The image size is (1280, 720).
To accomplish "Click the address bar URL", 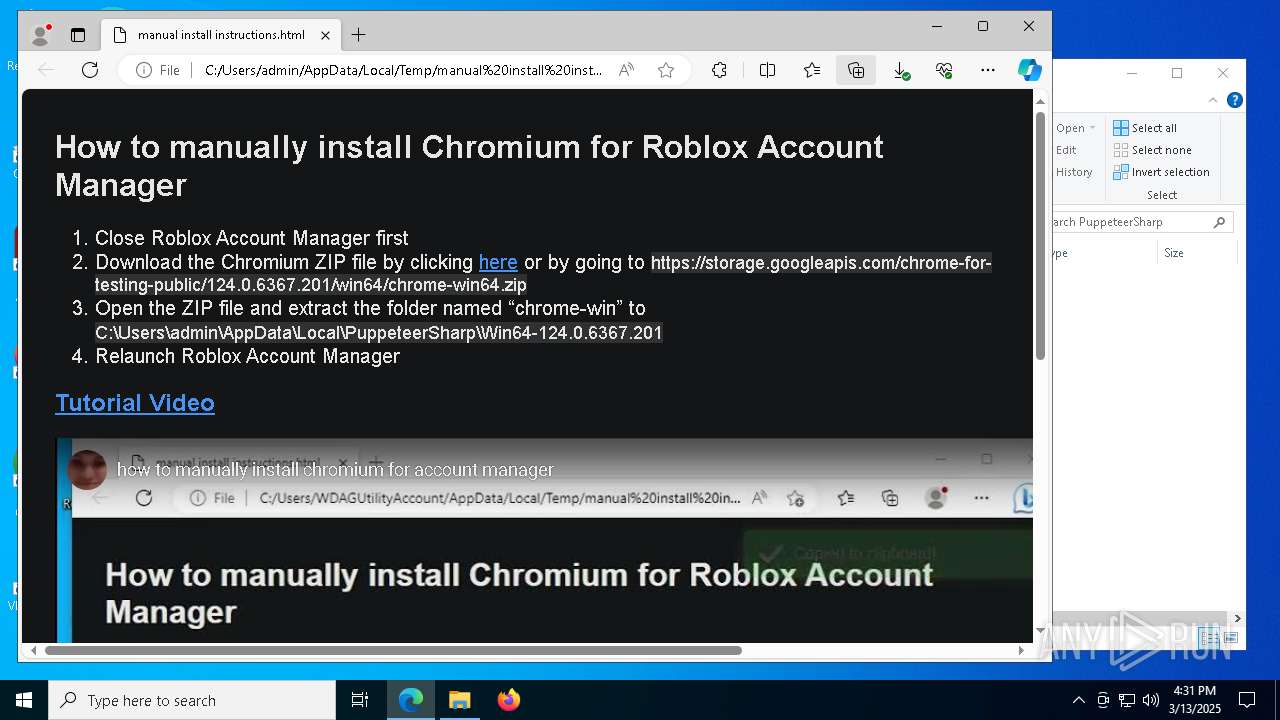I will coord(403,70).
